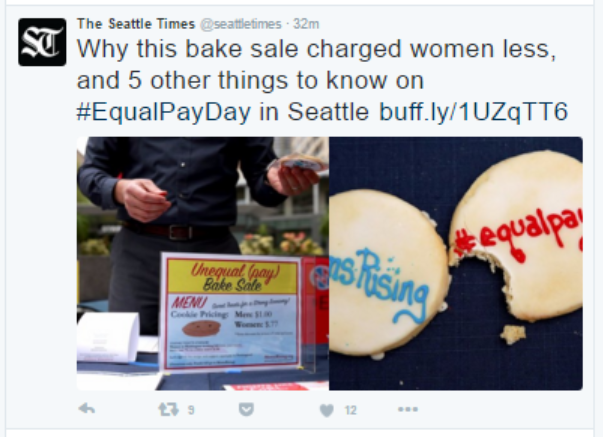The height and width of the screenshot is (437, 603).
Task: Click the blue Rising iced cookie
Action: click(388, 272)
